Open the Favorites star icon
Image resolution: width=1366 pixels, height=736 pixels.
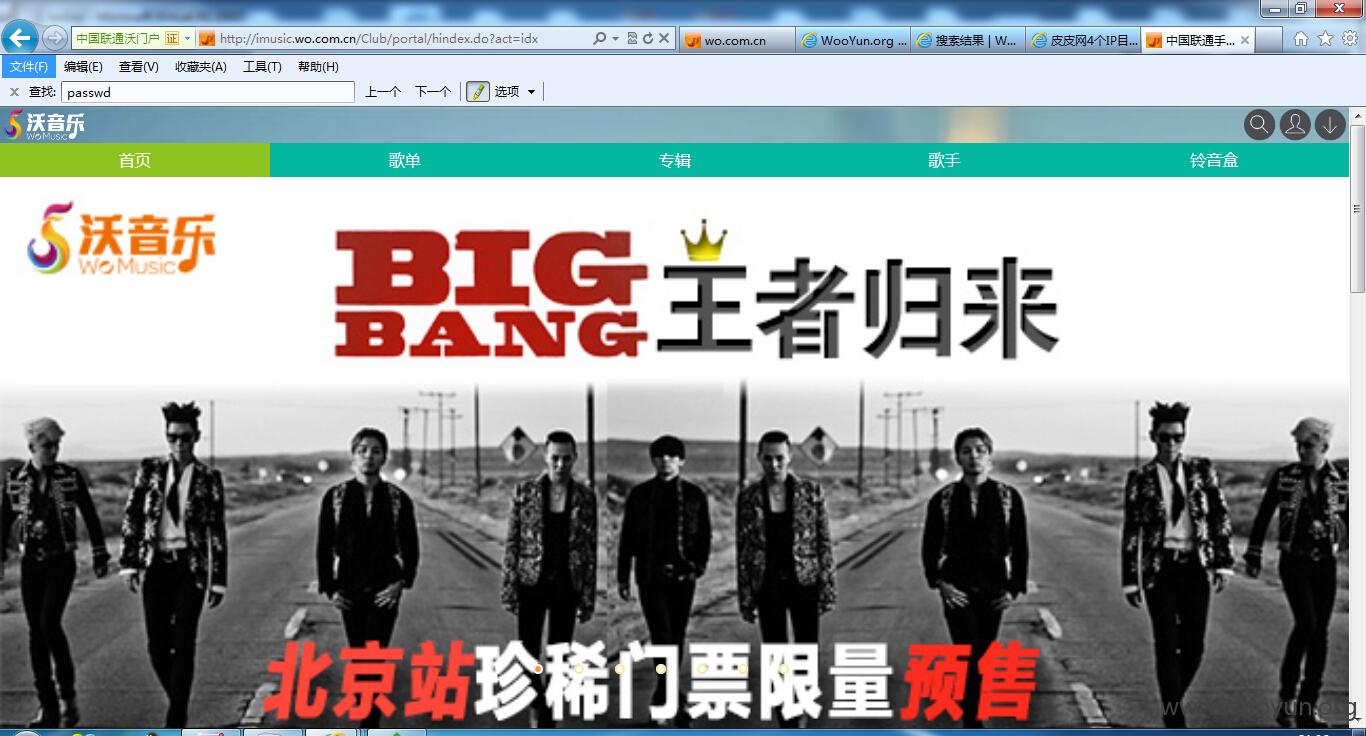click(1325, 38)
